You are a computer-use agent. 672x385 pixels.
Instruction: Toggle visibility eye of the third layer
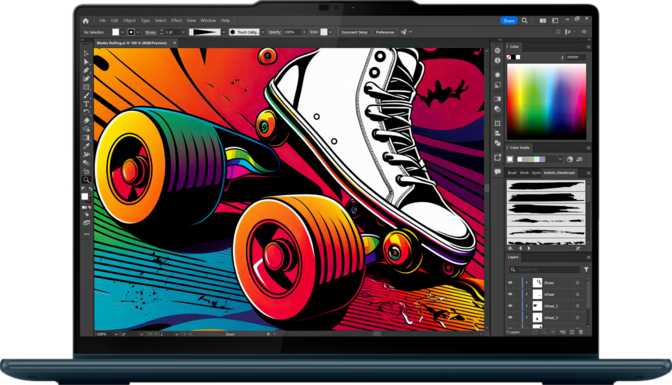510,306
